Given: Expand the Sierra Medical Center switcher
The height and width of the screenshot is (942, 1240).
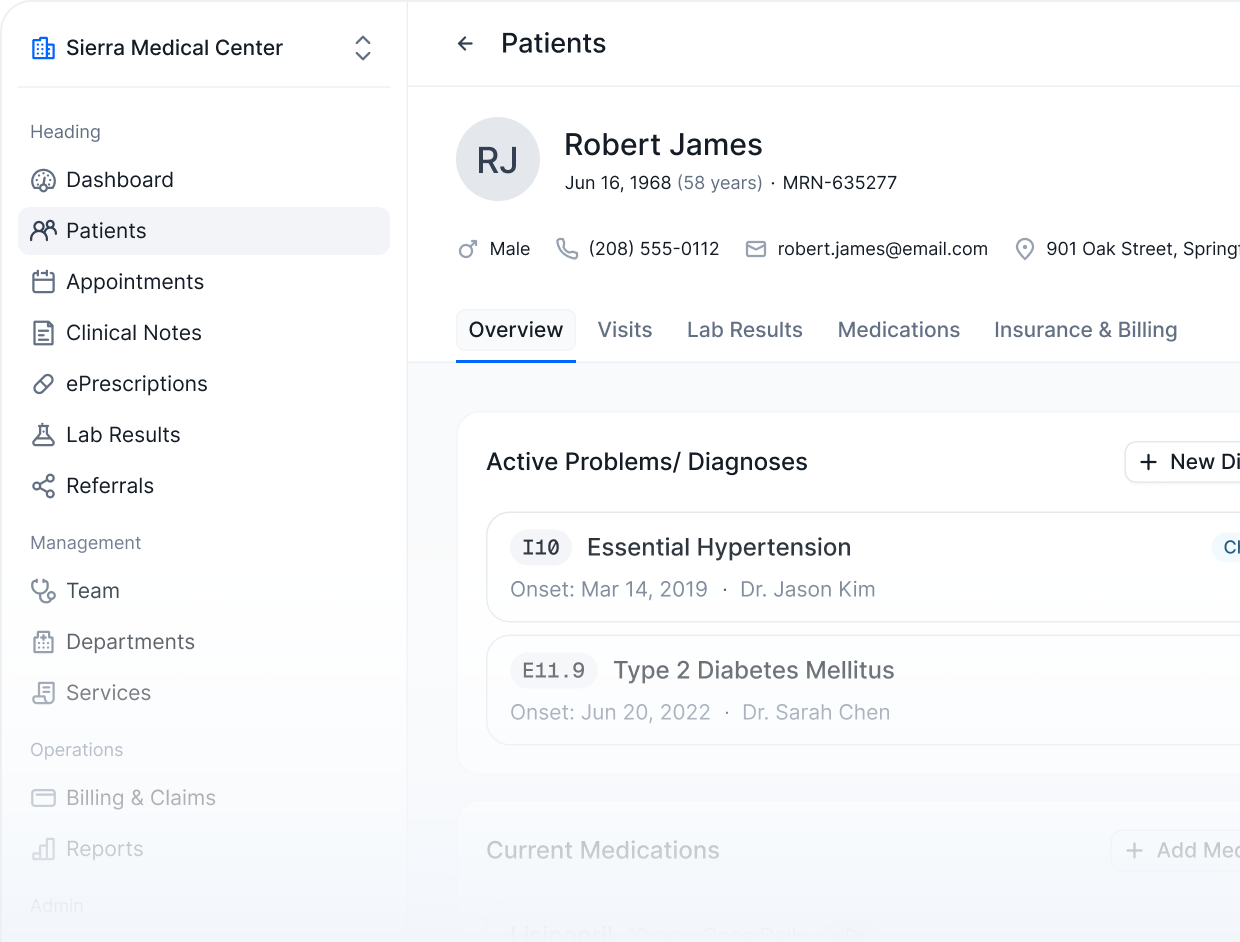Looking at the screenshot, I should coord(363,48).
